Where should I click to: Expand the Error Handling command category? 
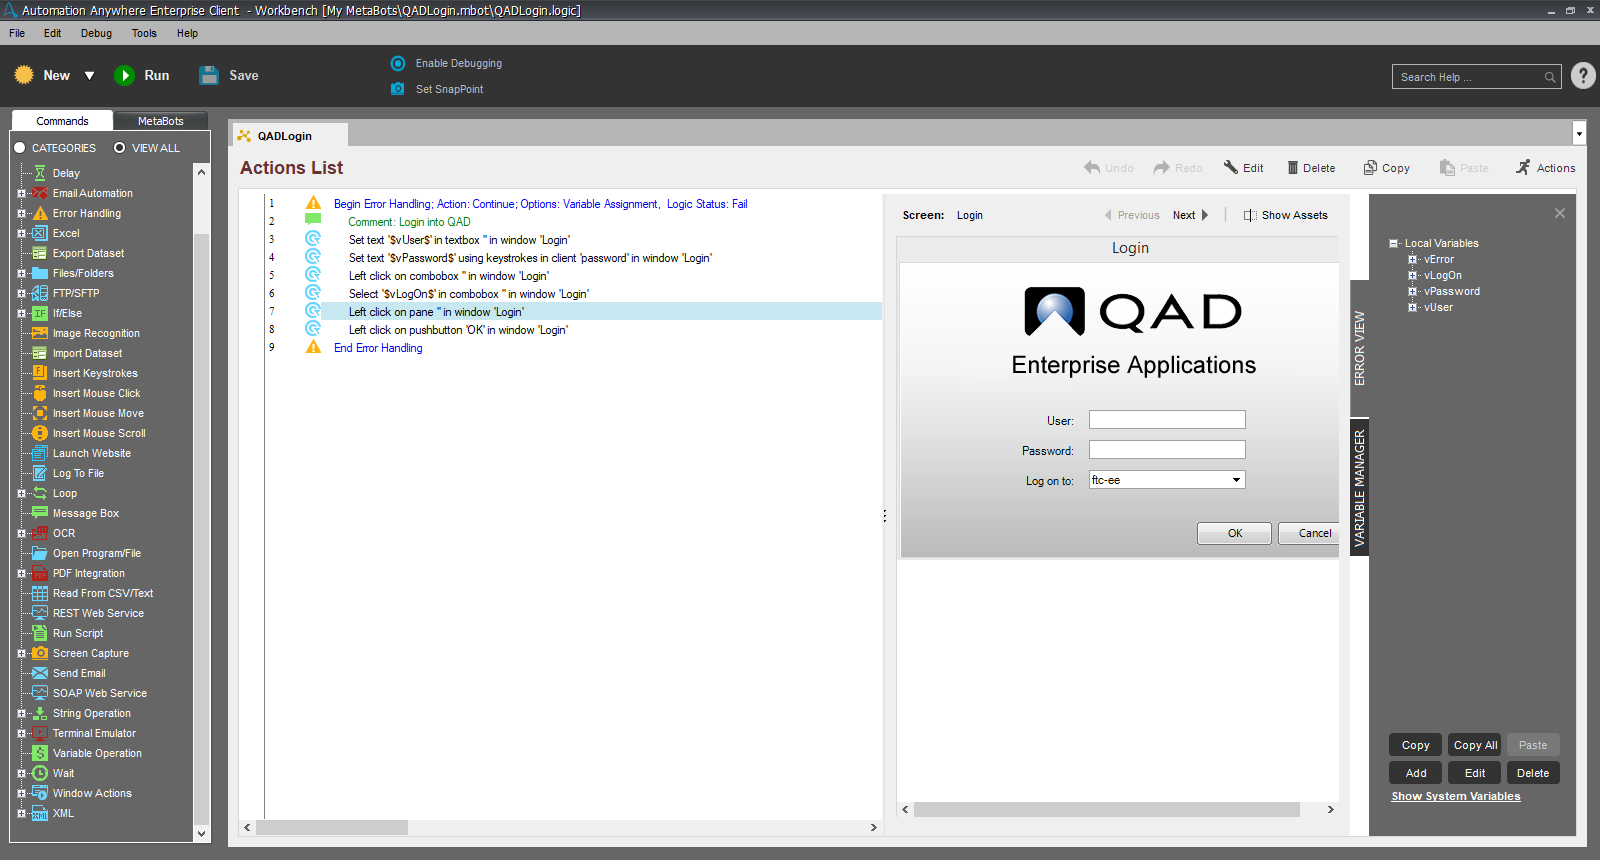click(x=21, y=213)
